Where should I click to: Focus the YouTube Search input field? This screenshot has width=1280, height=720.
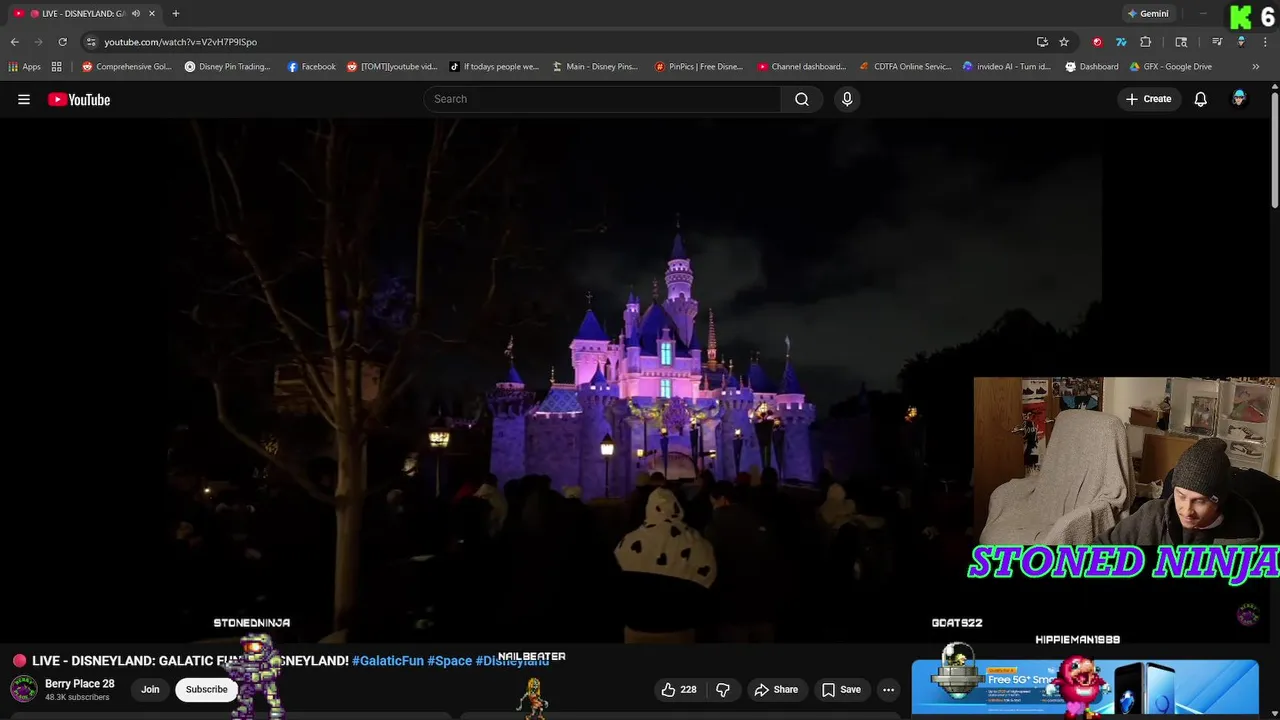click(x=603, y=99)
